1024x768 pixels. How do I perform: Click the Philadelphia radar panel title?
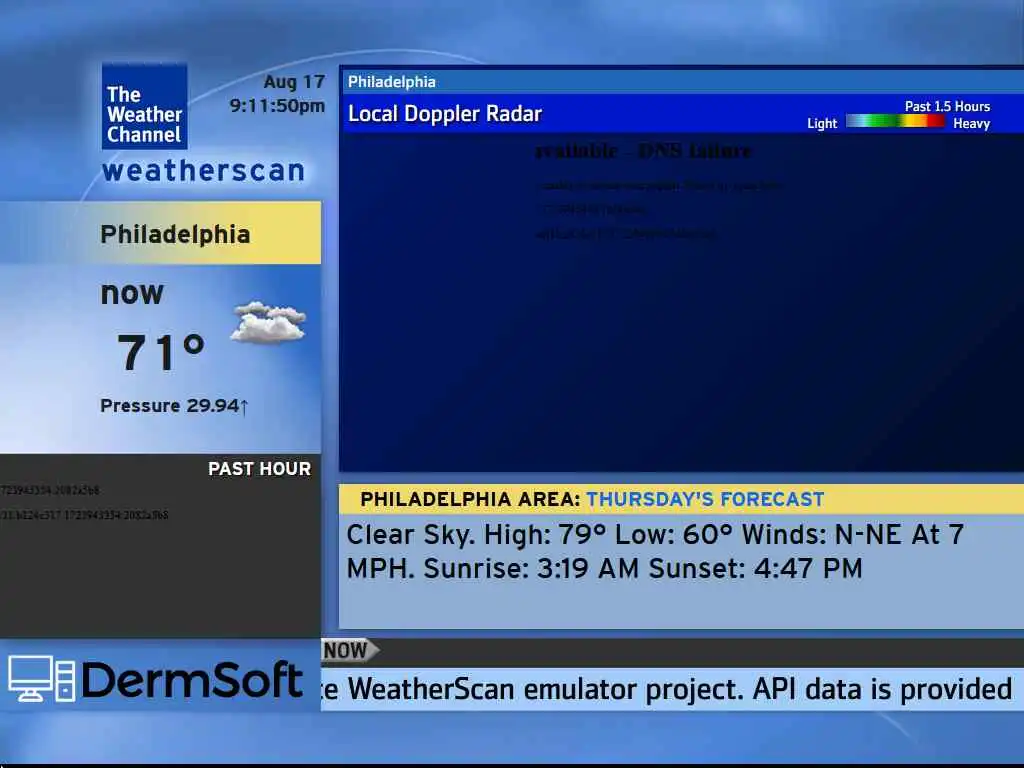[392, 82]
